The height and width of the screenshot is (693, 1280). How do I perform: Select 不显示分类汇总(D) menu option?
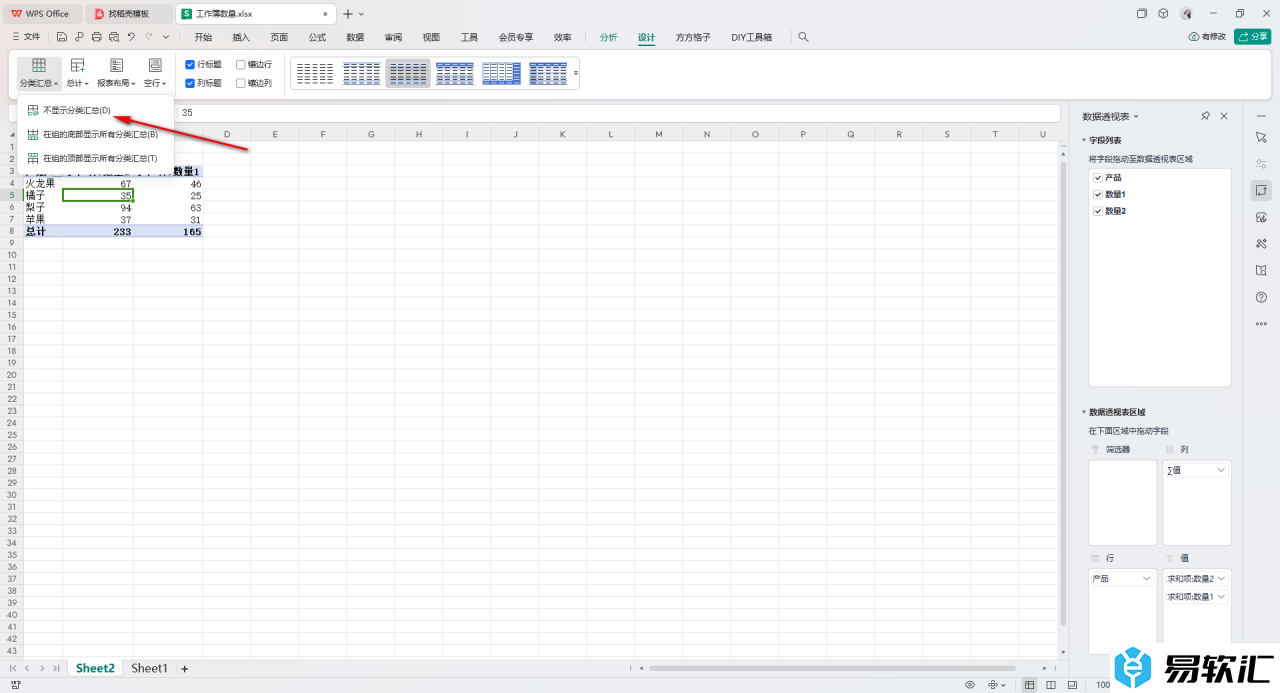77,110
